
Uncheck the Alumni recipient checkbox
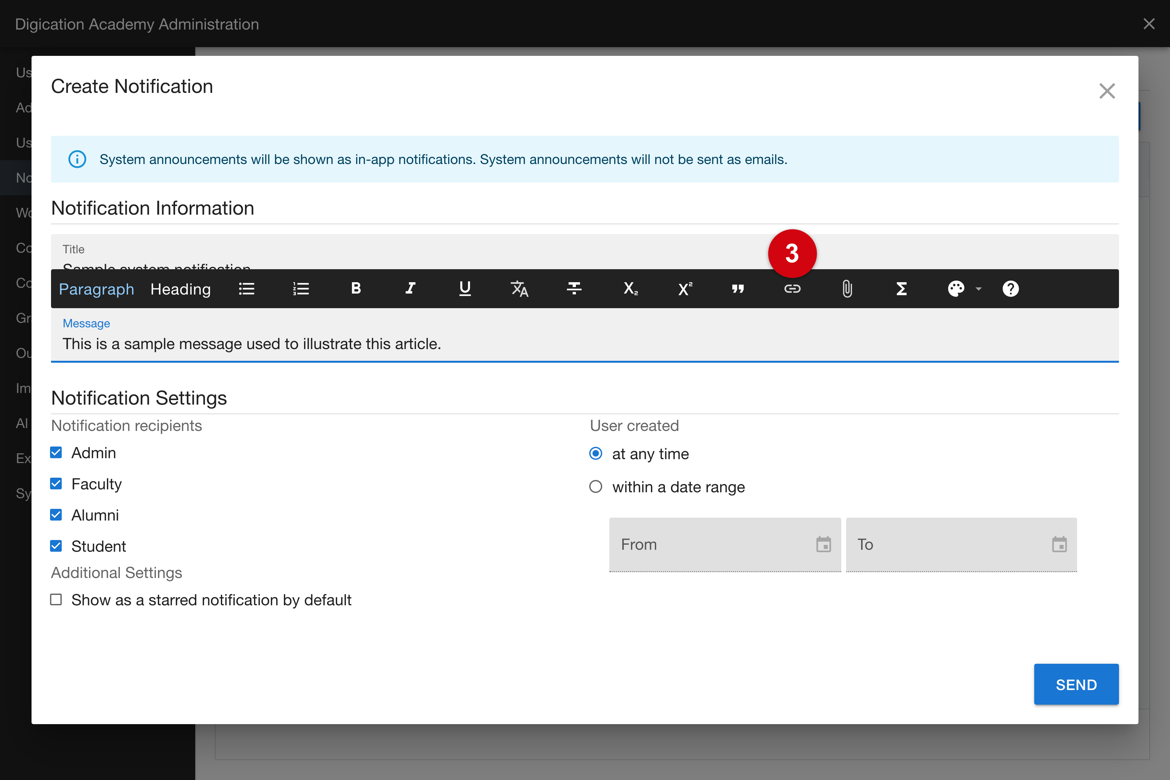point(56,515)
